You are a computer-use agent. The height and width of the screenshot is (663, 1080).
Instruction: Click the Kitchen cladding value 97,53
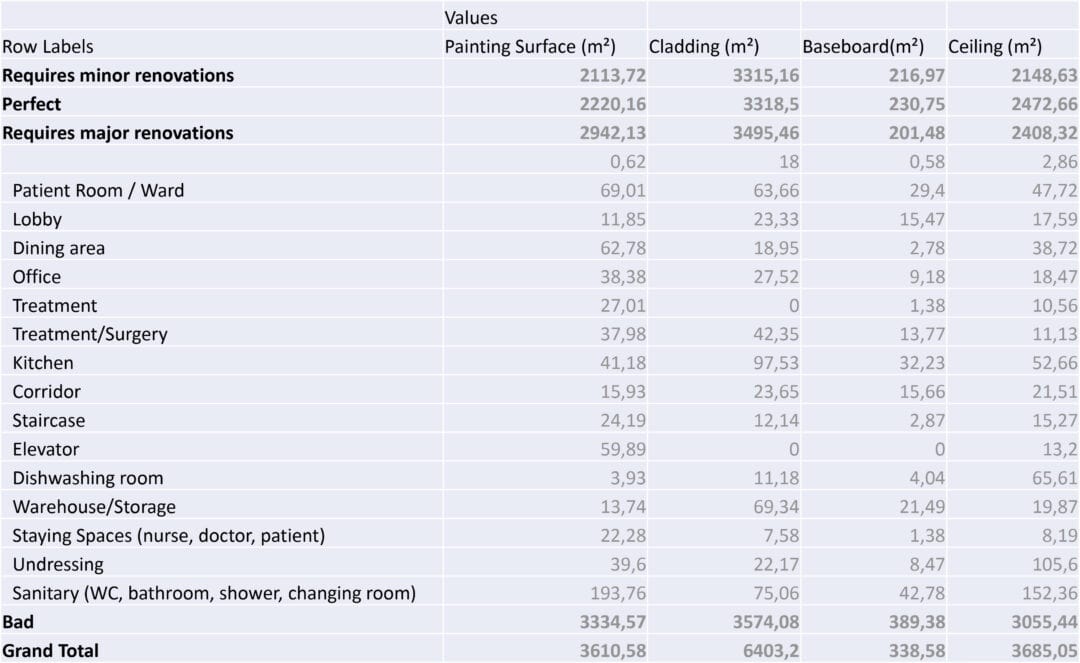[776, 363]
